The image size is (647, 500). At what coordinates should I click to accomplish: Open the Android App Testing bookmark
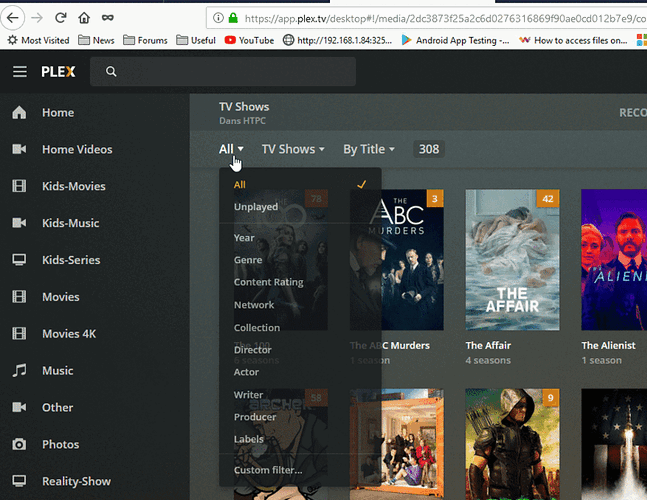[456, 40]
